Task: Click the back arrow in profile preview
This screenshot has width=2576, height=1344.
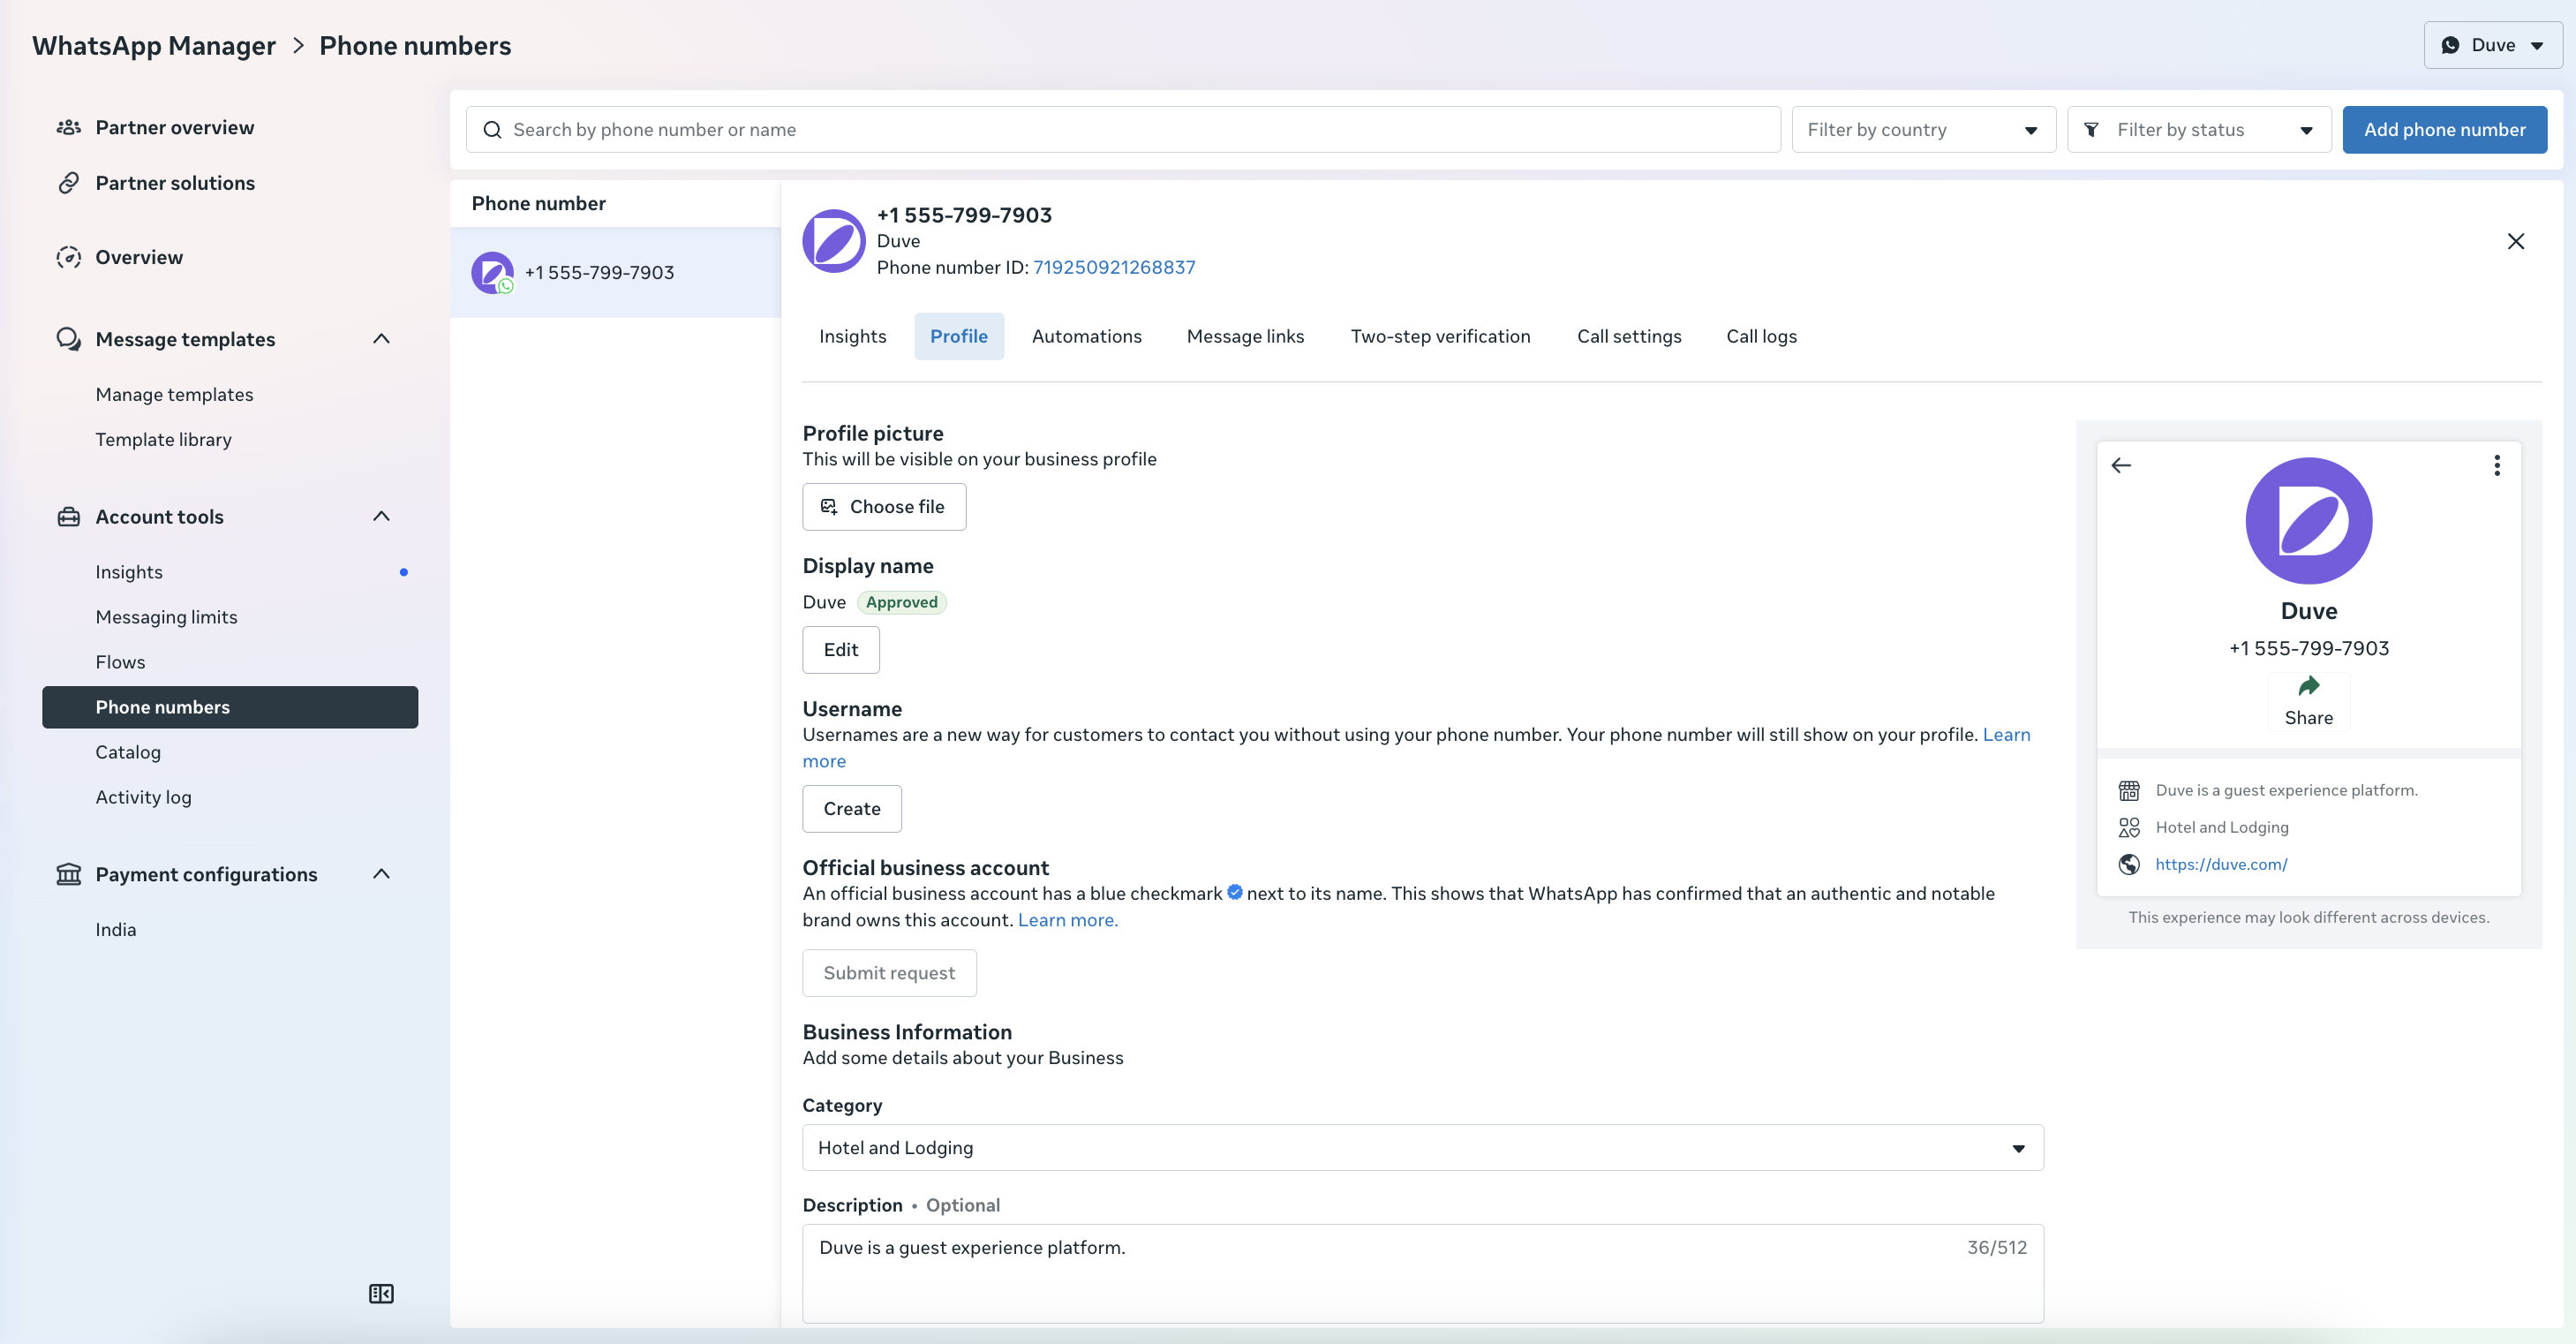Action: [x=2121, y=465]
